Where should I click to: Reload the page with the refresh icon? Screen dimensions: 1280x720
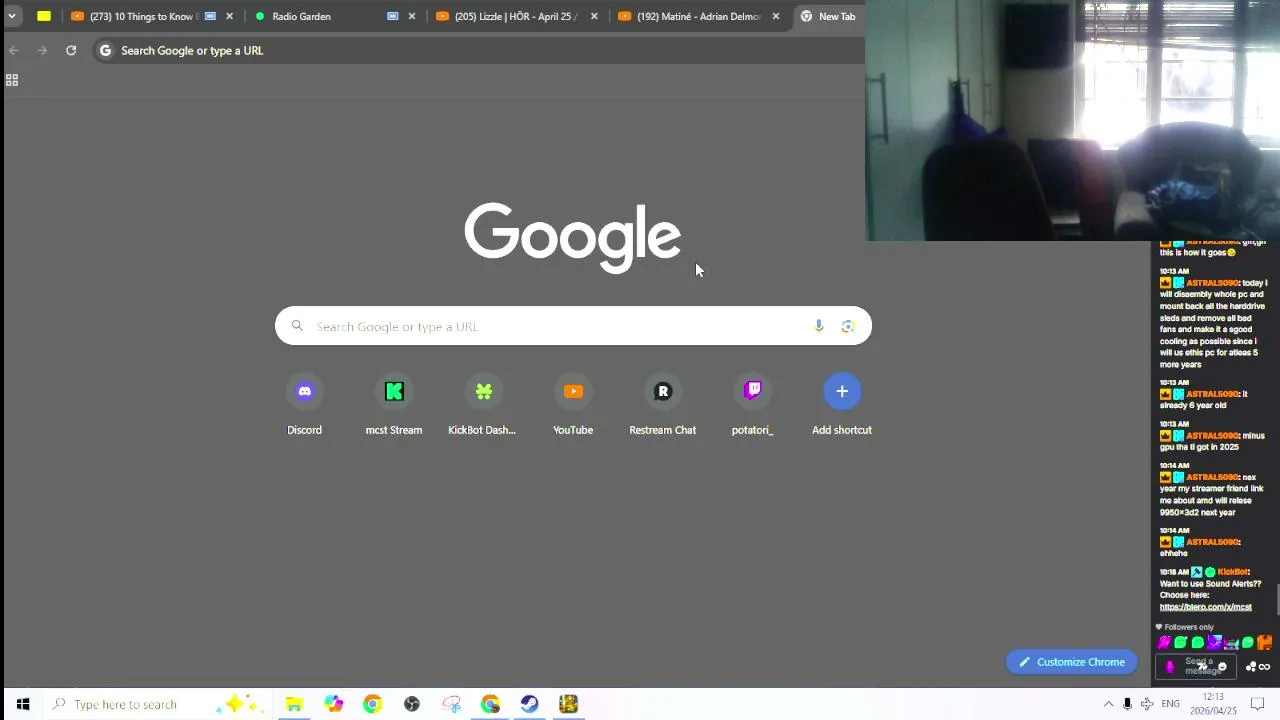coord(71,50)
